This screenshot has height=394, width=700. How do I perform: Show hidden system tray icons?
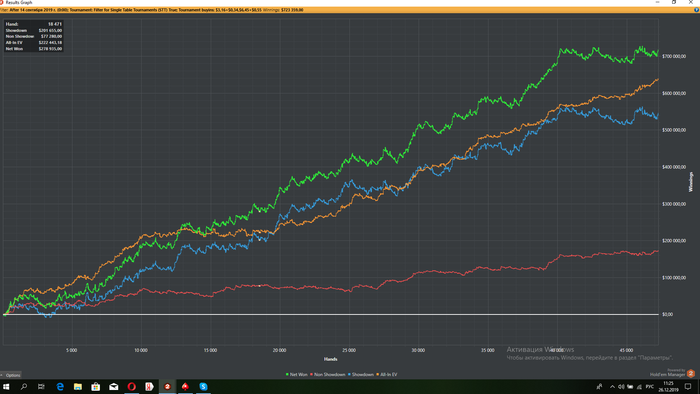click(x=612, y=387)
